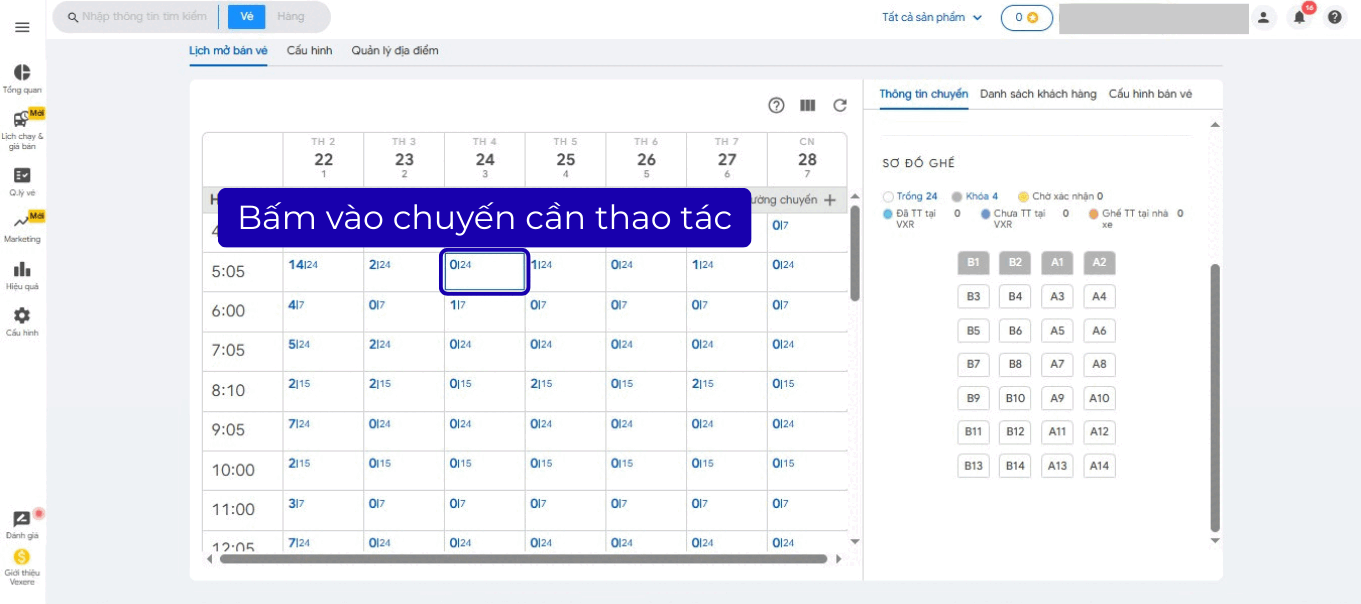Click the column view icon
Image resolution: width=1361 pixels, height=604 pixels.
pyautogui.click(x=808, y=106)
